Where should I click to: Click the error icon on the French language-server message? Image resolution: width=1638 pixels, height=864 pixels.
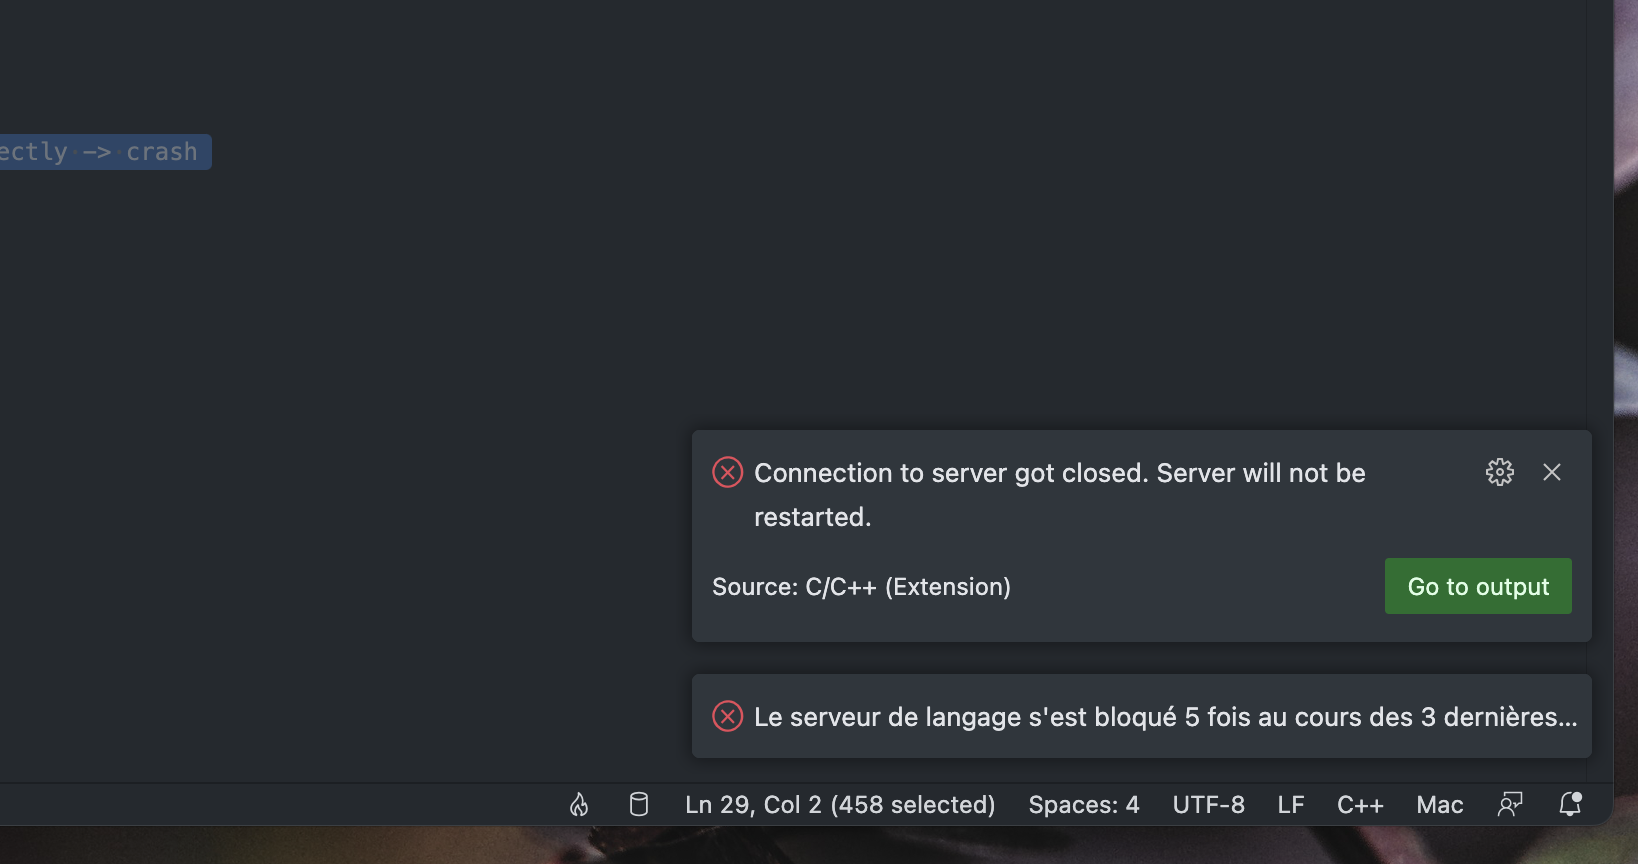[x=727, y=716]
